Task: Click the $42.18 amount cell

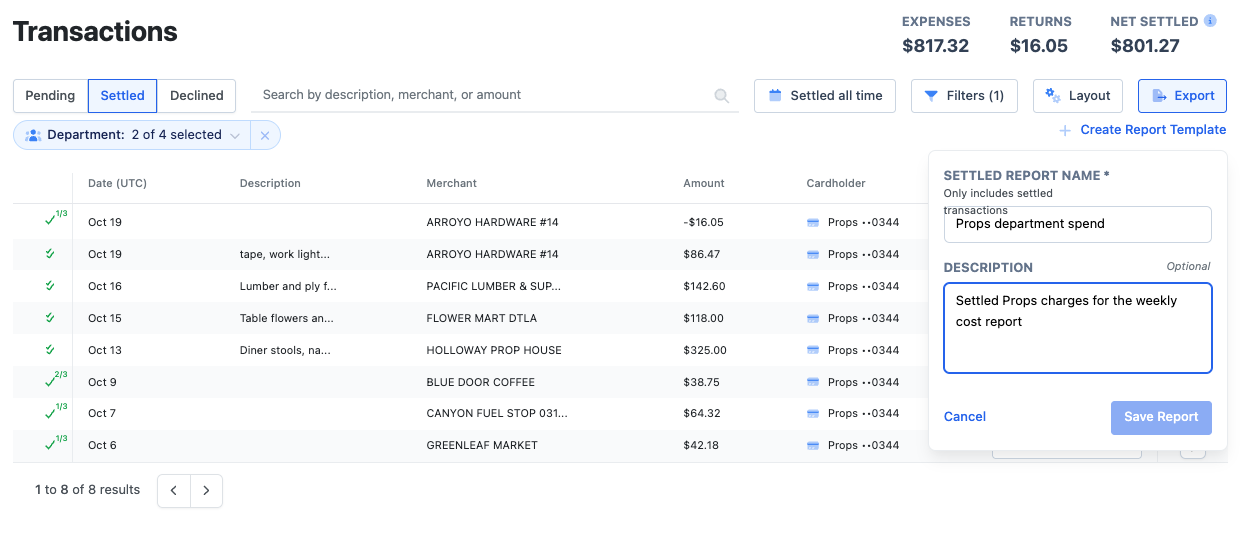Action: pyautogui.click(x=702, y=445)
